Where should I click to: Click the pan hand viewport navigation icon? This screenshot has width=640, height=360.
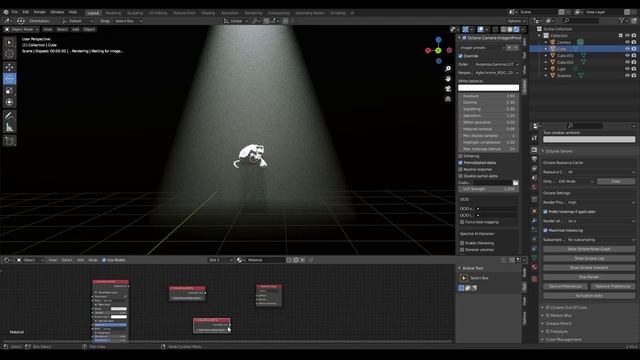[x=448, y=79]
